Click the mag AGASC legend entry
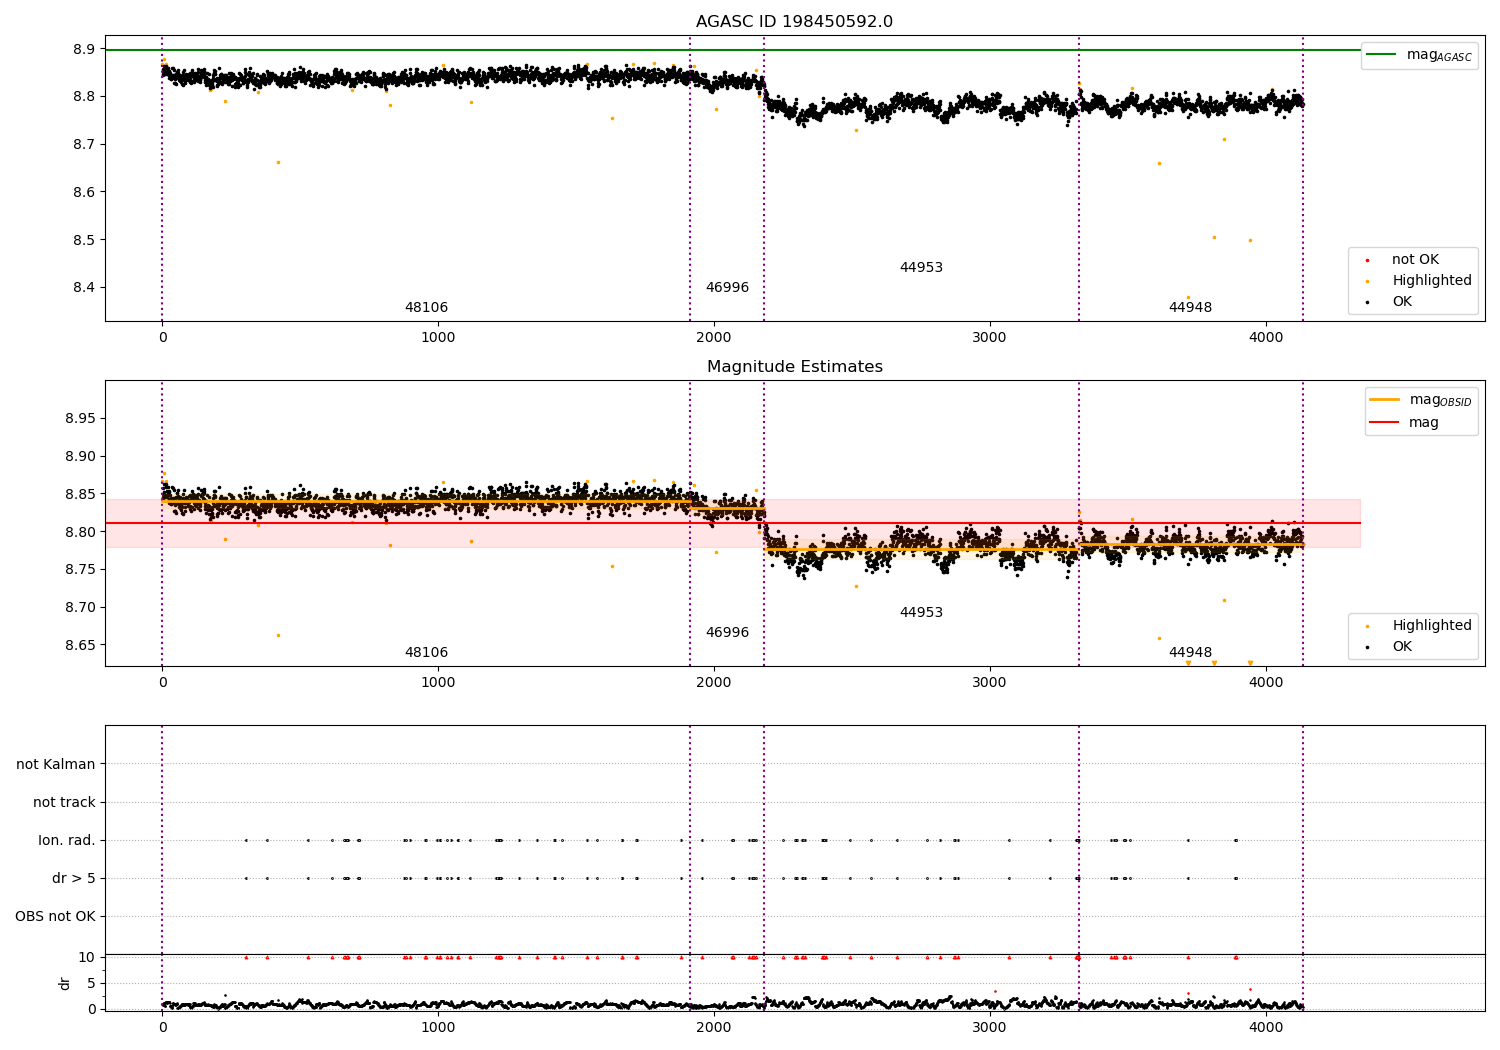Image resolution: width=1500 pixels, height=1050 pixels. click(1419, 55)
